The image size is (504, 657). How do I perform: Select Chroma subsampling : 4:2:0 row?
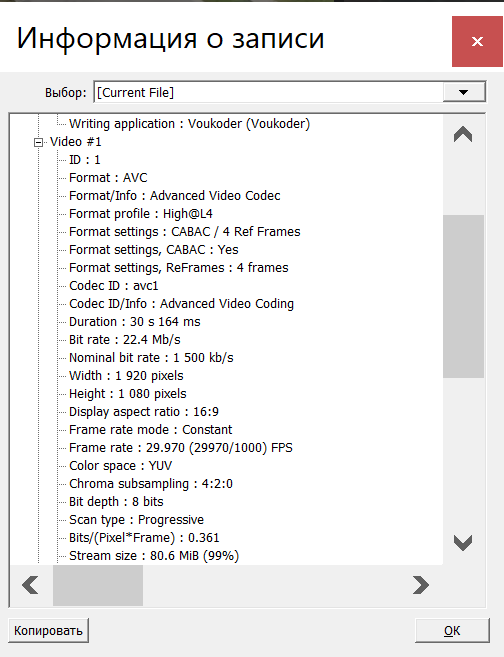(151, 484)
